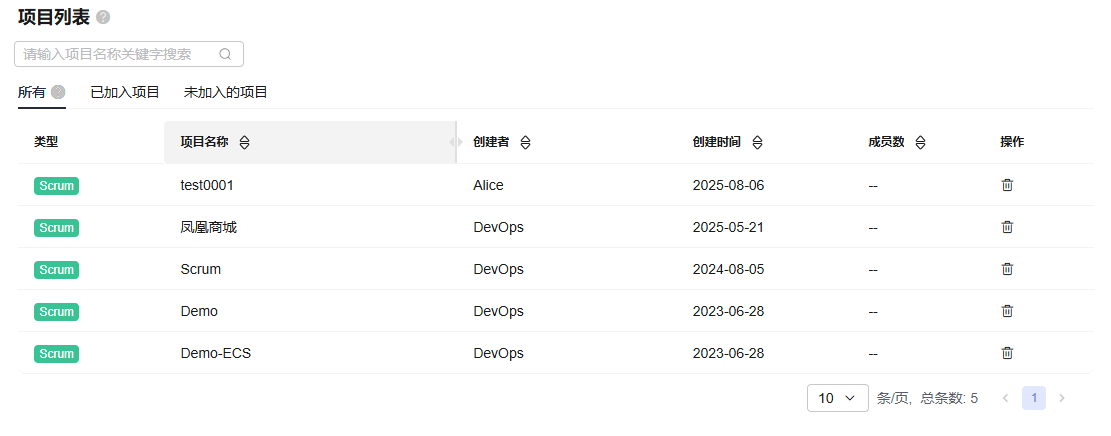Sort projects by 项目名称 column
This screenshot has height=436, width=1111.
click(245, 142)
